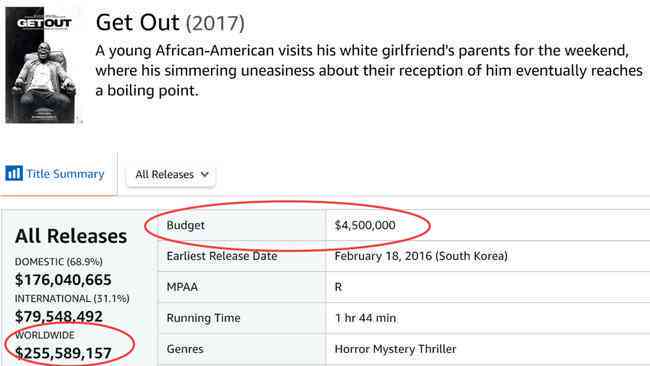Click February 18, 2016 (South Korea) date
The width and height of the screenshot is (650, 366).
(421, 256)
